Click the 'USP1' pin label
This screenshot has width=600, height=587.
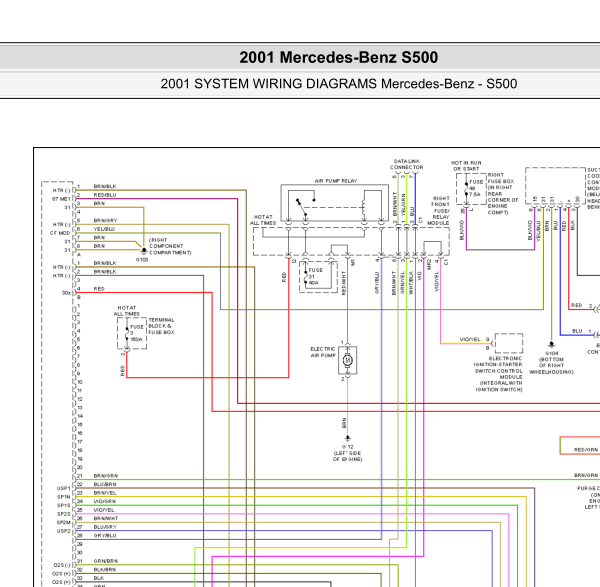click(64, 488)
